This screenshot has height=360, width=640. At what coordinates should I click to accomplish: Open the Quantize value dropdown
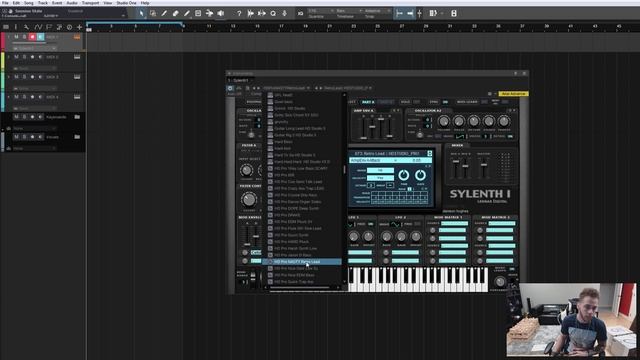click(x=321, y=11)
